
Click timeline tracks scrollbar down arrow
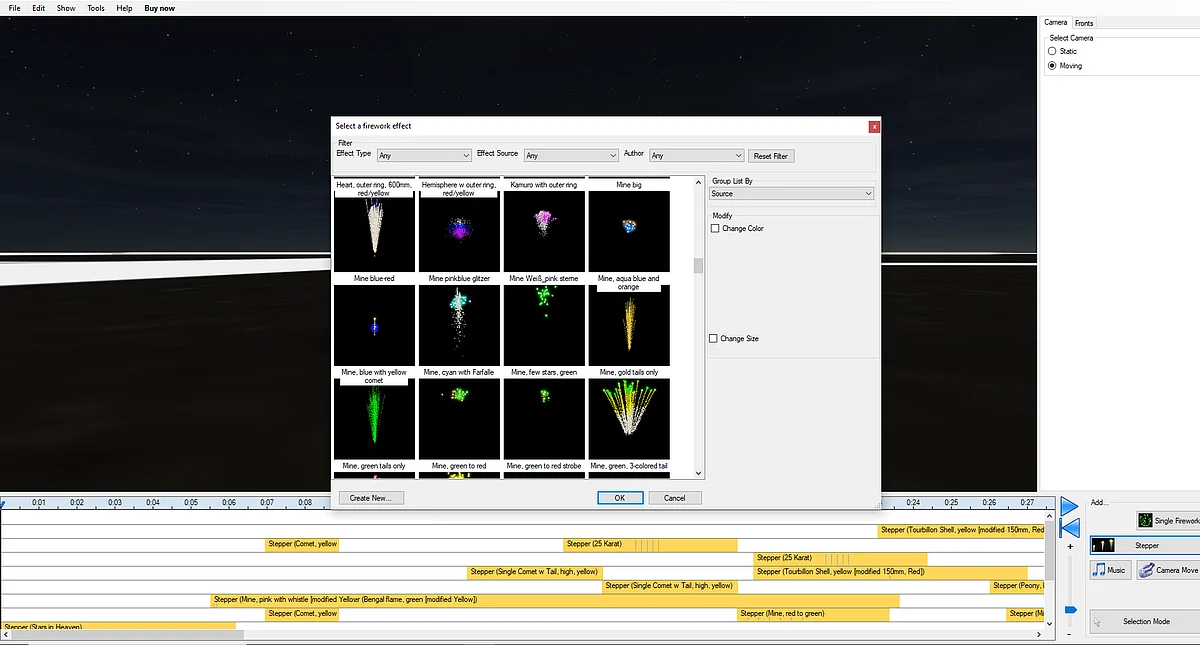click(1049, 623)
